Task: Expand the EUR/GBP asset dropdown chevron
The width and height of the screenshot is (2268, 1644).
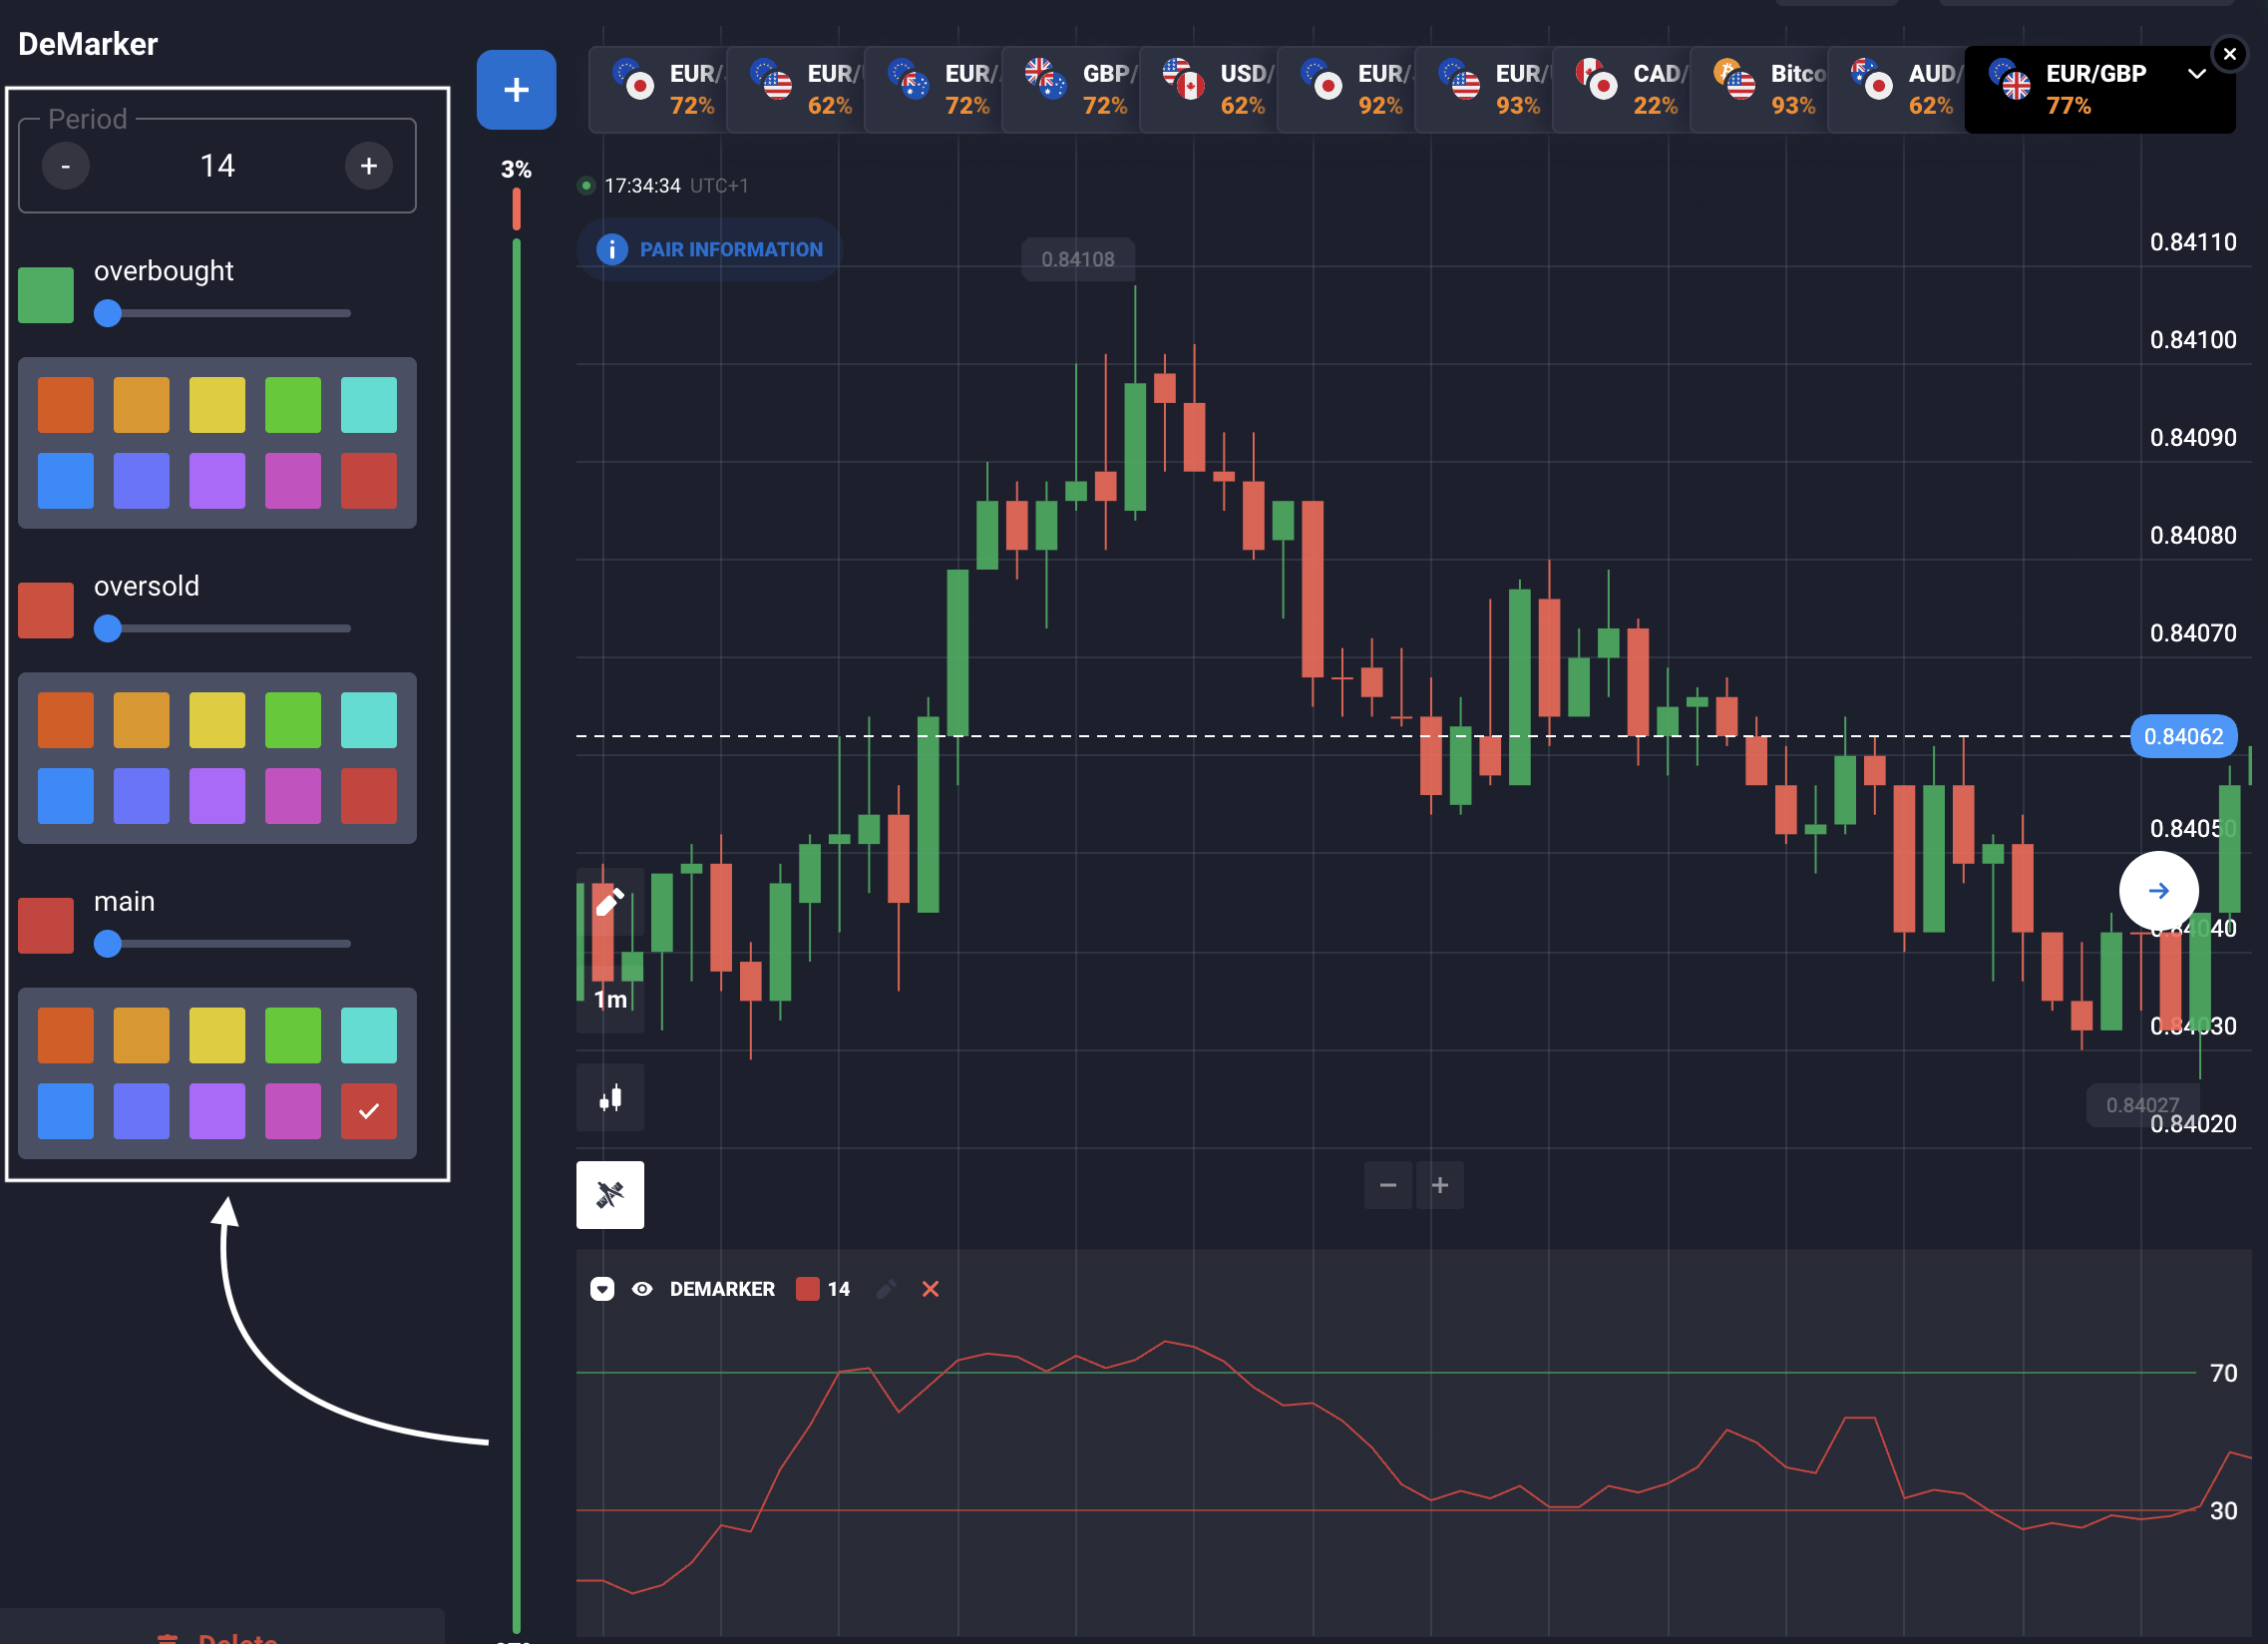Action: click(2197, 74)
